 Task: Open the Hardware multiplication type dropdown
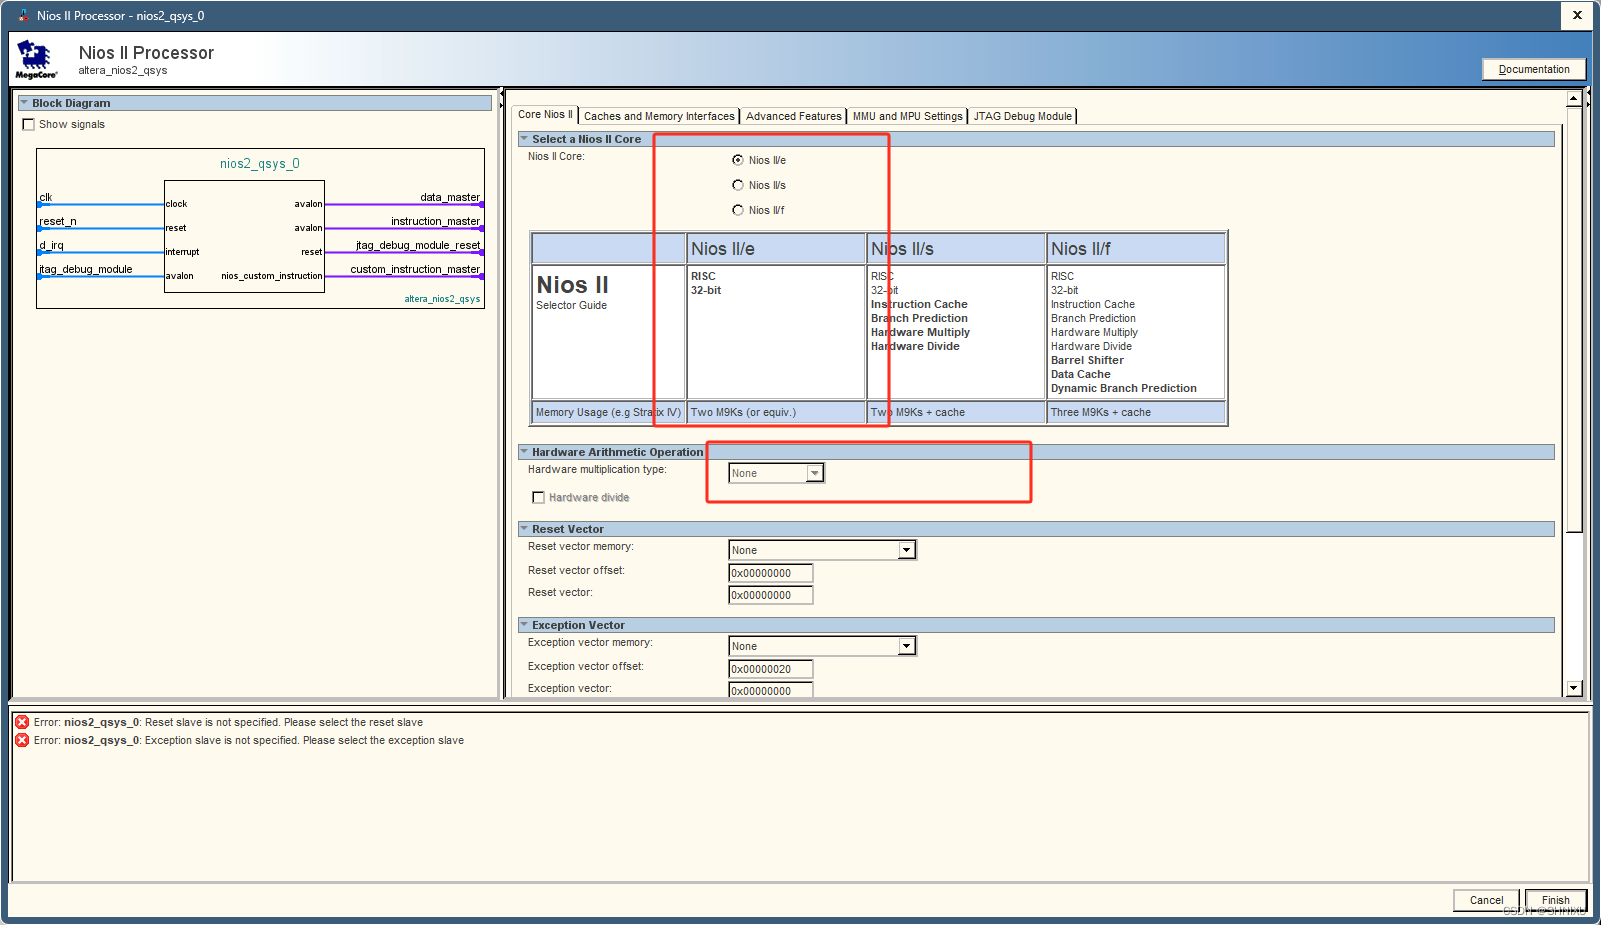(x=777, y=473)
